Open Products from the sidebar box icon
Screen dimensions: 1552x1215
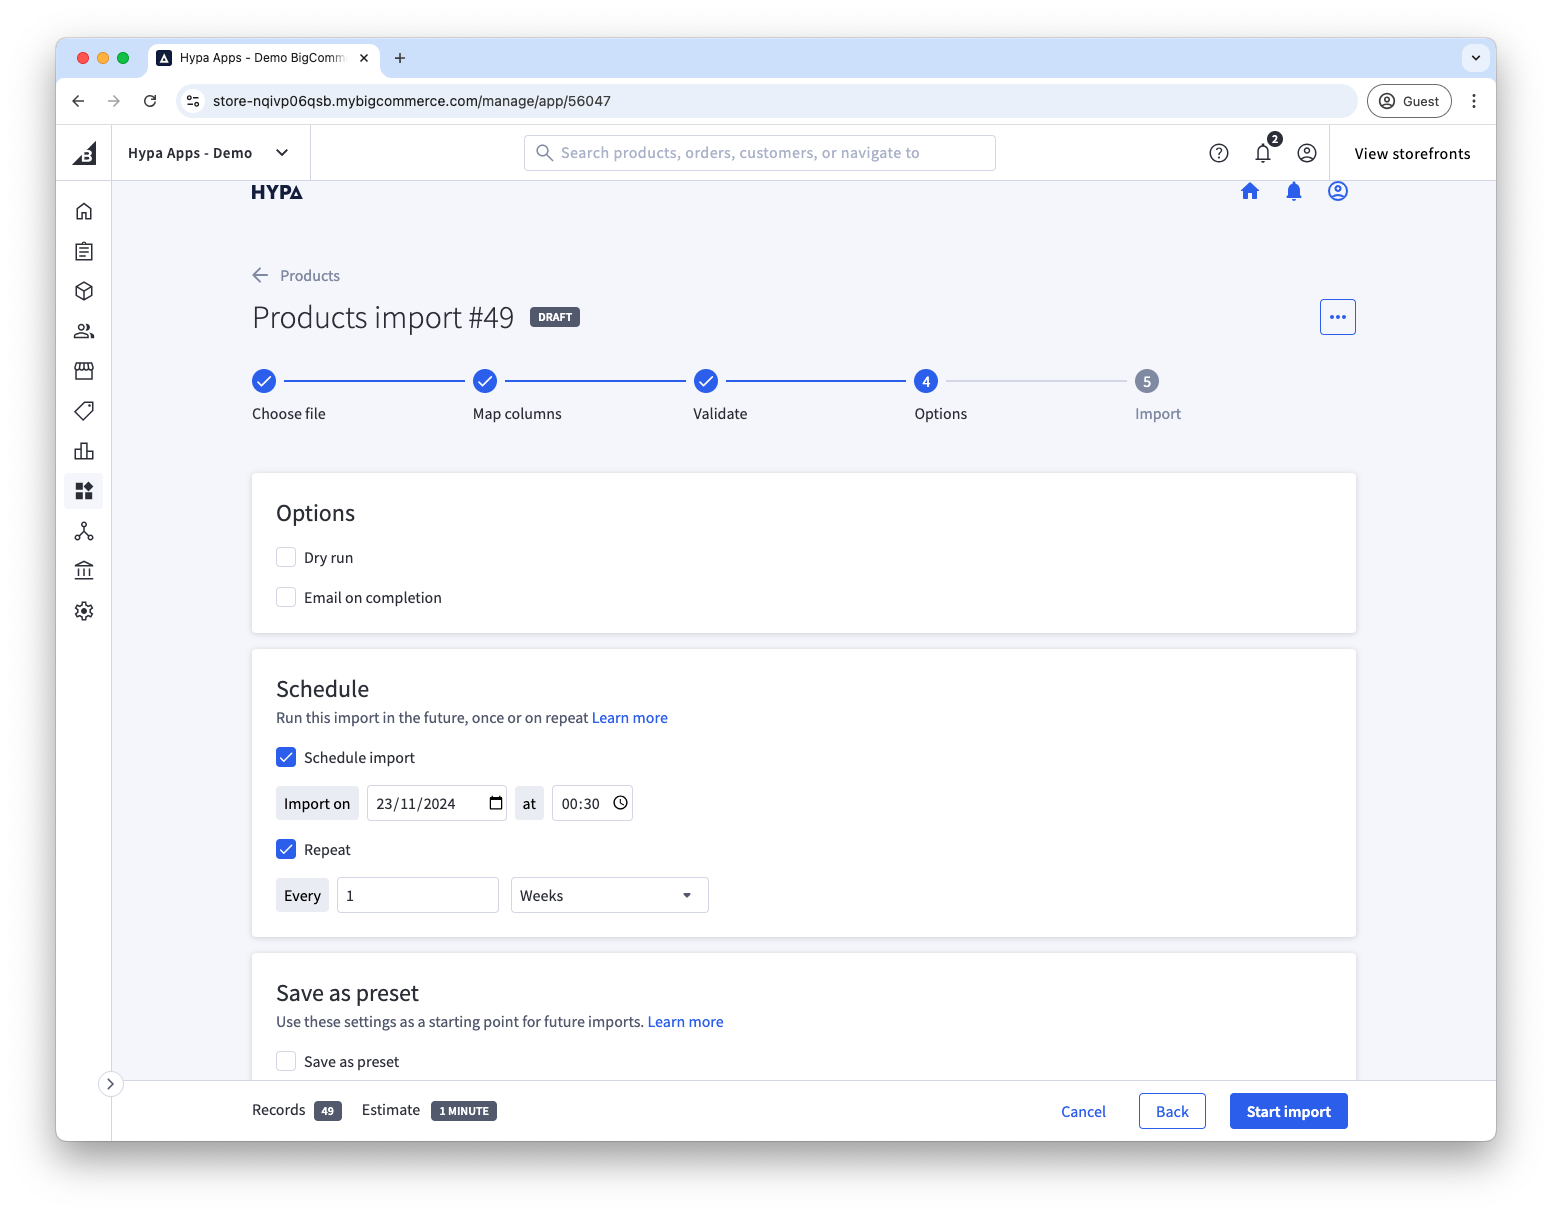pos(84,291)
